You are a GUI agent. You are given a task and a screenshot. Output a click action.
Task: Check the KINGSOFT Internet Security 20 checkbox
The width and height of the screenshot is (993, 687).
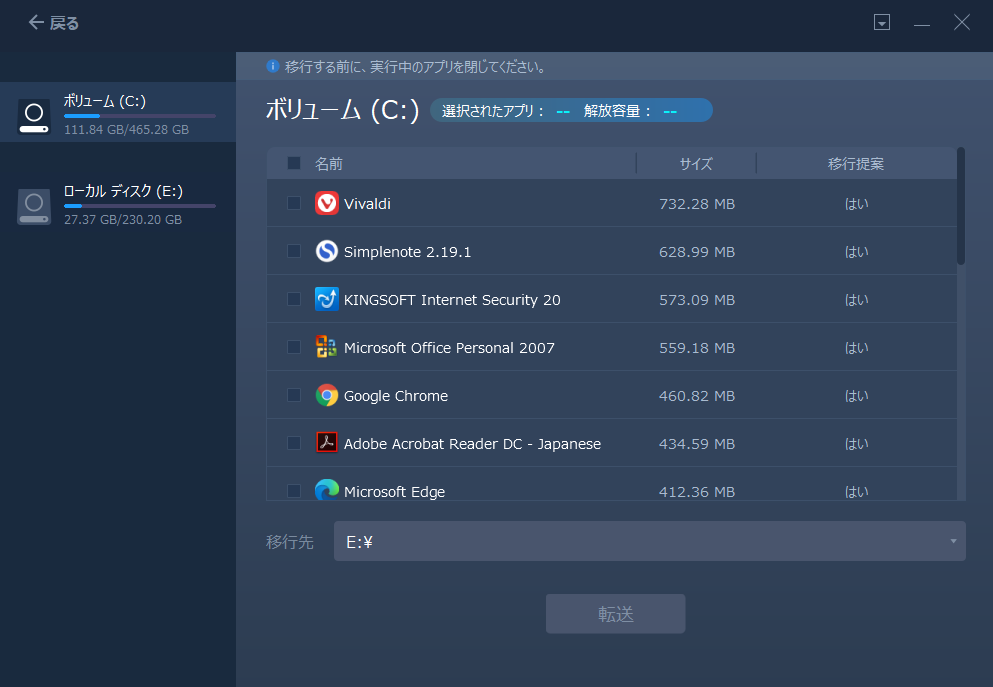(294, 299)
